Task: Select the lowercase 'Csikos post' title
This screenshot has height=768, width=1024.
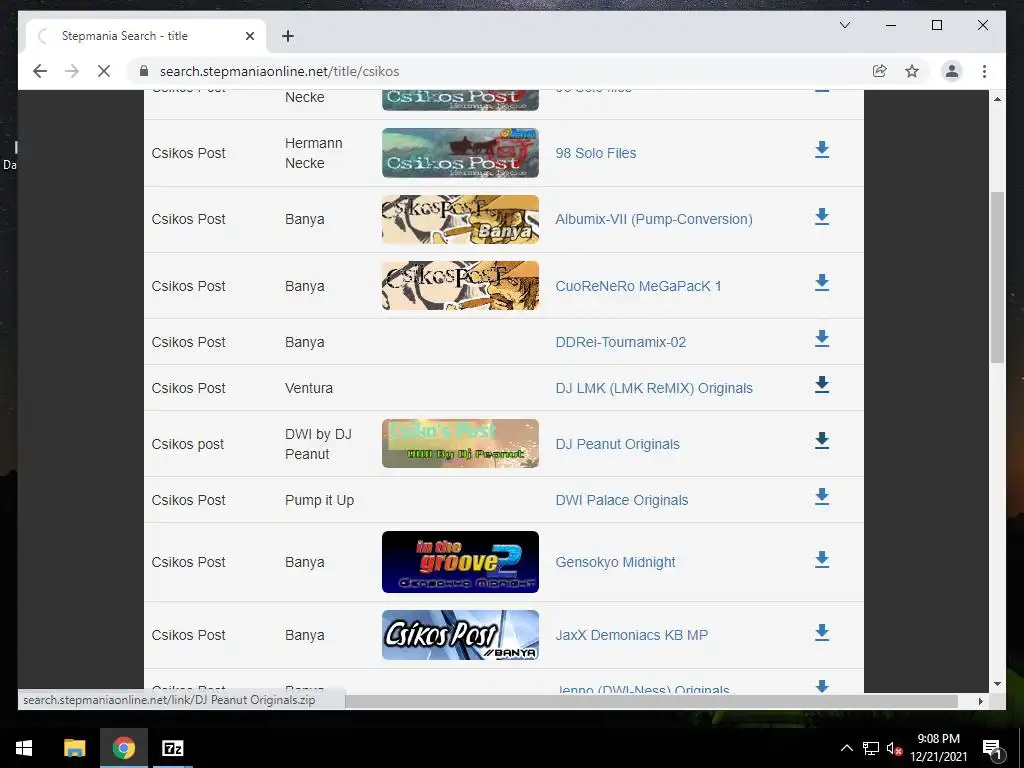Action: pyautogui.click(x=187, y=444)
